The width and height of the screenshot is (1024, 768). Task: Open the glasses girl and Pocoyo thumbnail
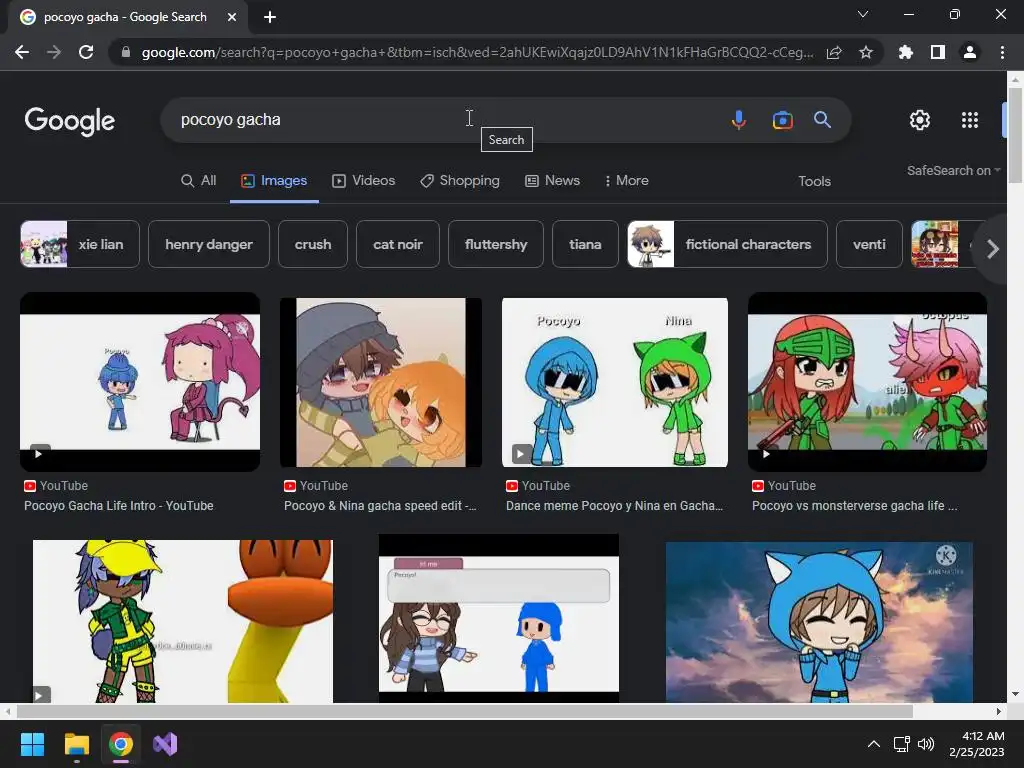point(499,618)
